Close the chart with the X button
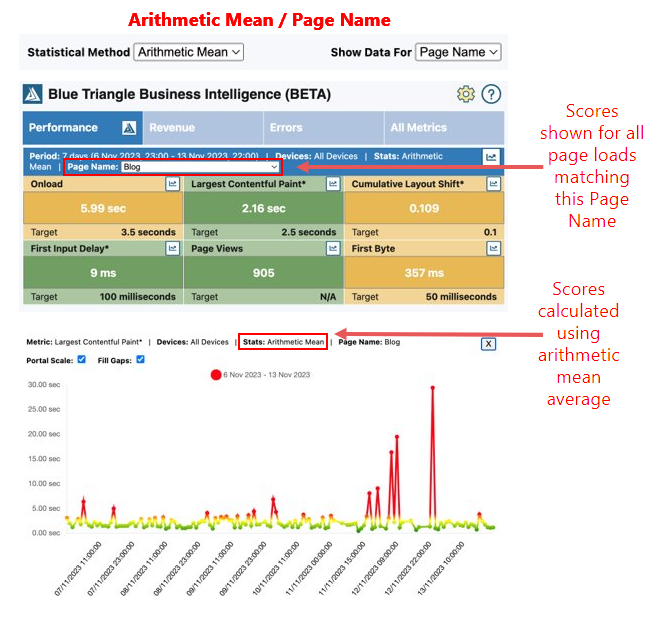Image resolution: width=654 pixels, height=624 pixels. tap(488, 344)
